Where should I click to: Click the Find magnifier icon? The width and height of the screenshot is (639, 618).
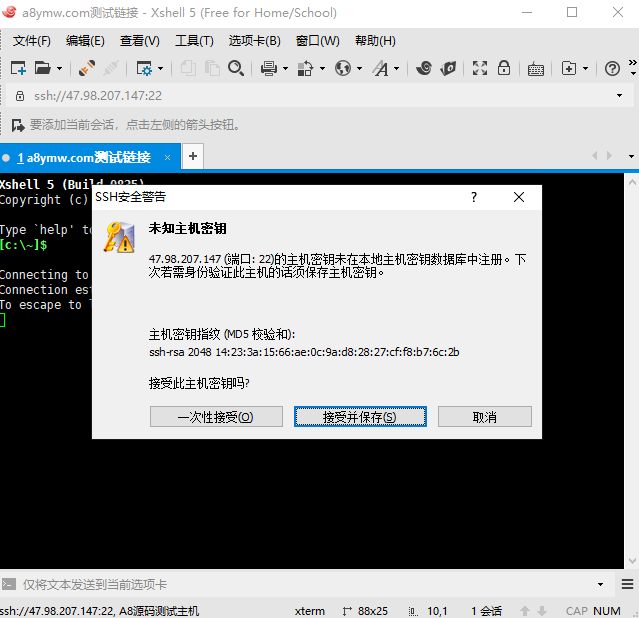click(x=236, y=68)
